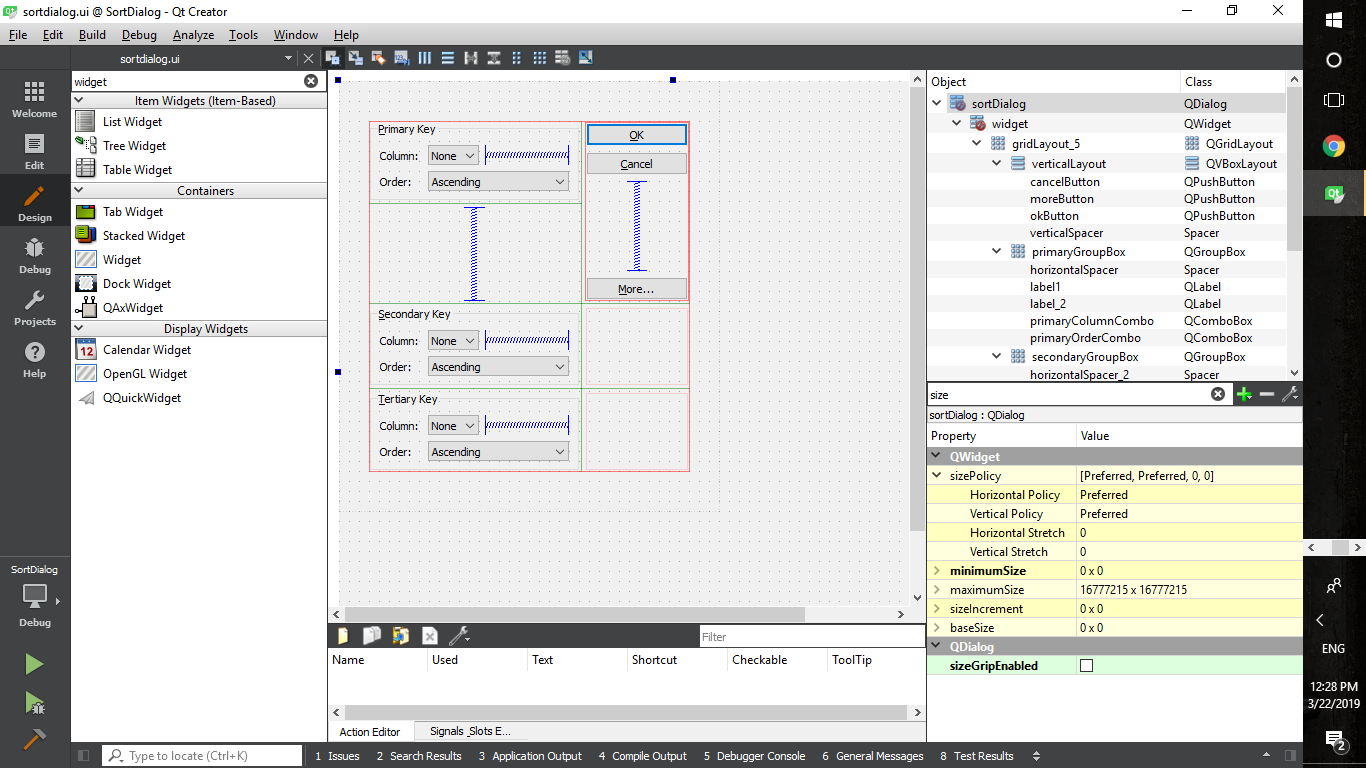
Task: Enable the sizeGripEnabled checkbox
Action: [1087, 666]
